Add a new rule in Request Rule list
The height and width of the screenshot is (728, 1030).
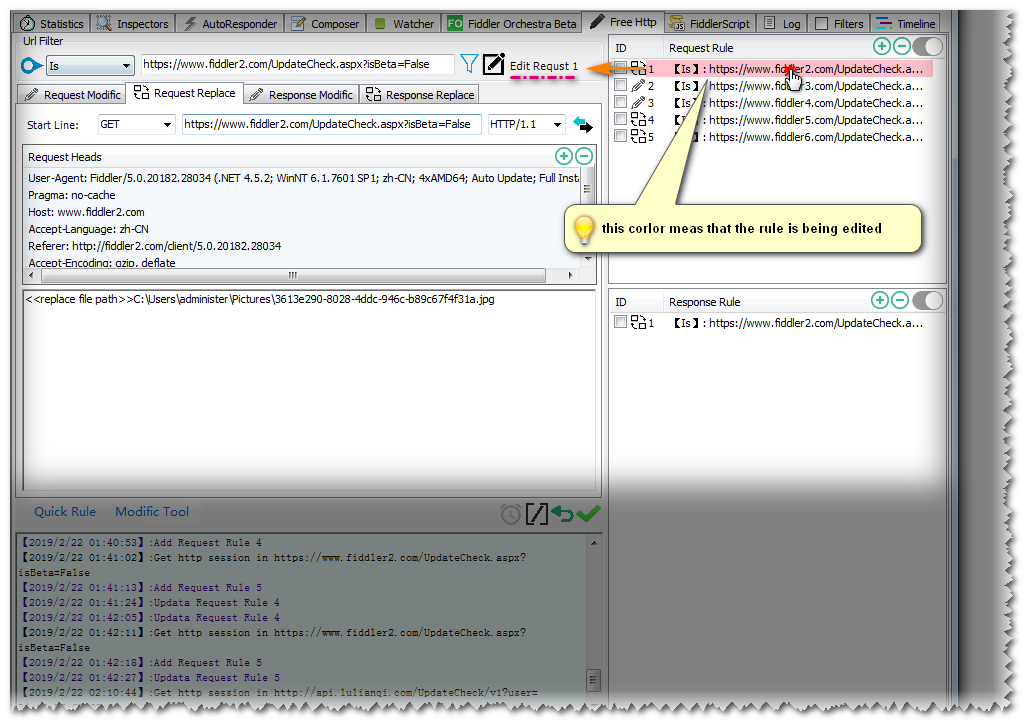pyautogui.click(x=882, y=46)
